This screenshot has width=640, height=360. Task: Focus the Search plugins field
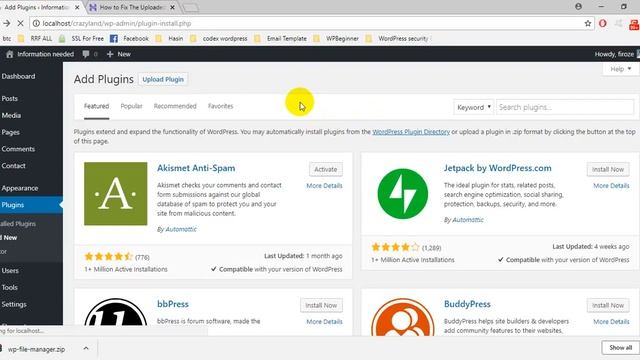(x=565, y=107)
